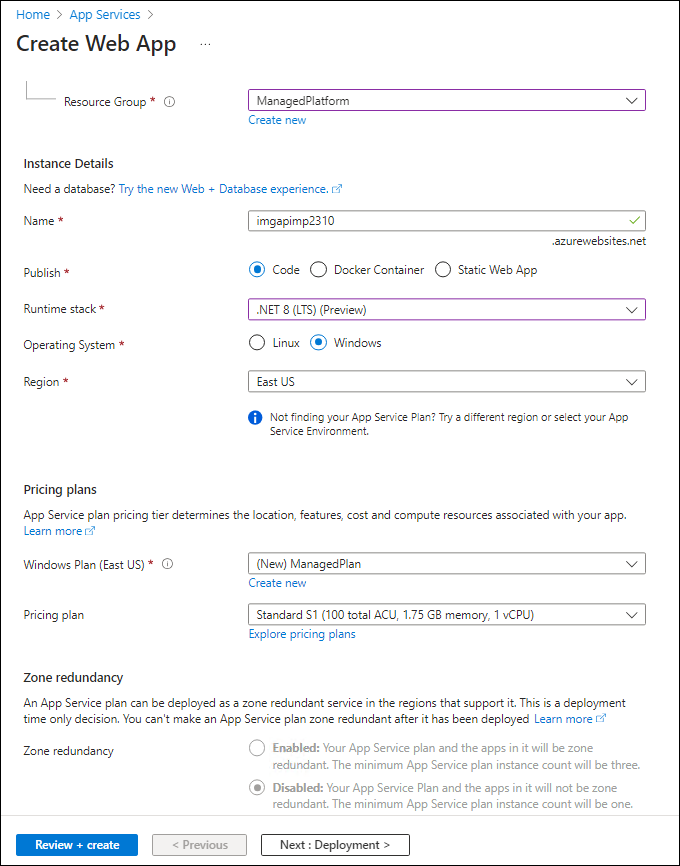Switch Operating System to Linux
The image size is (680, 866).
click(257, 342)
